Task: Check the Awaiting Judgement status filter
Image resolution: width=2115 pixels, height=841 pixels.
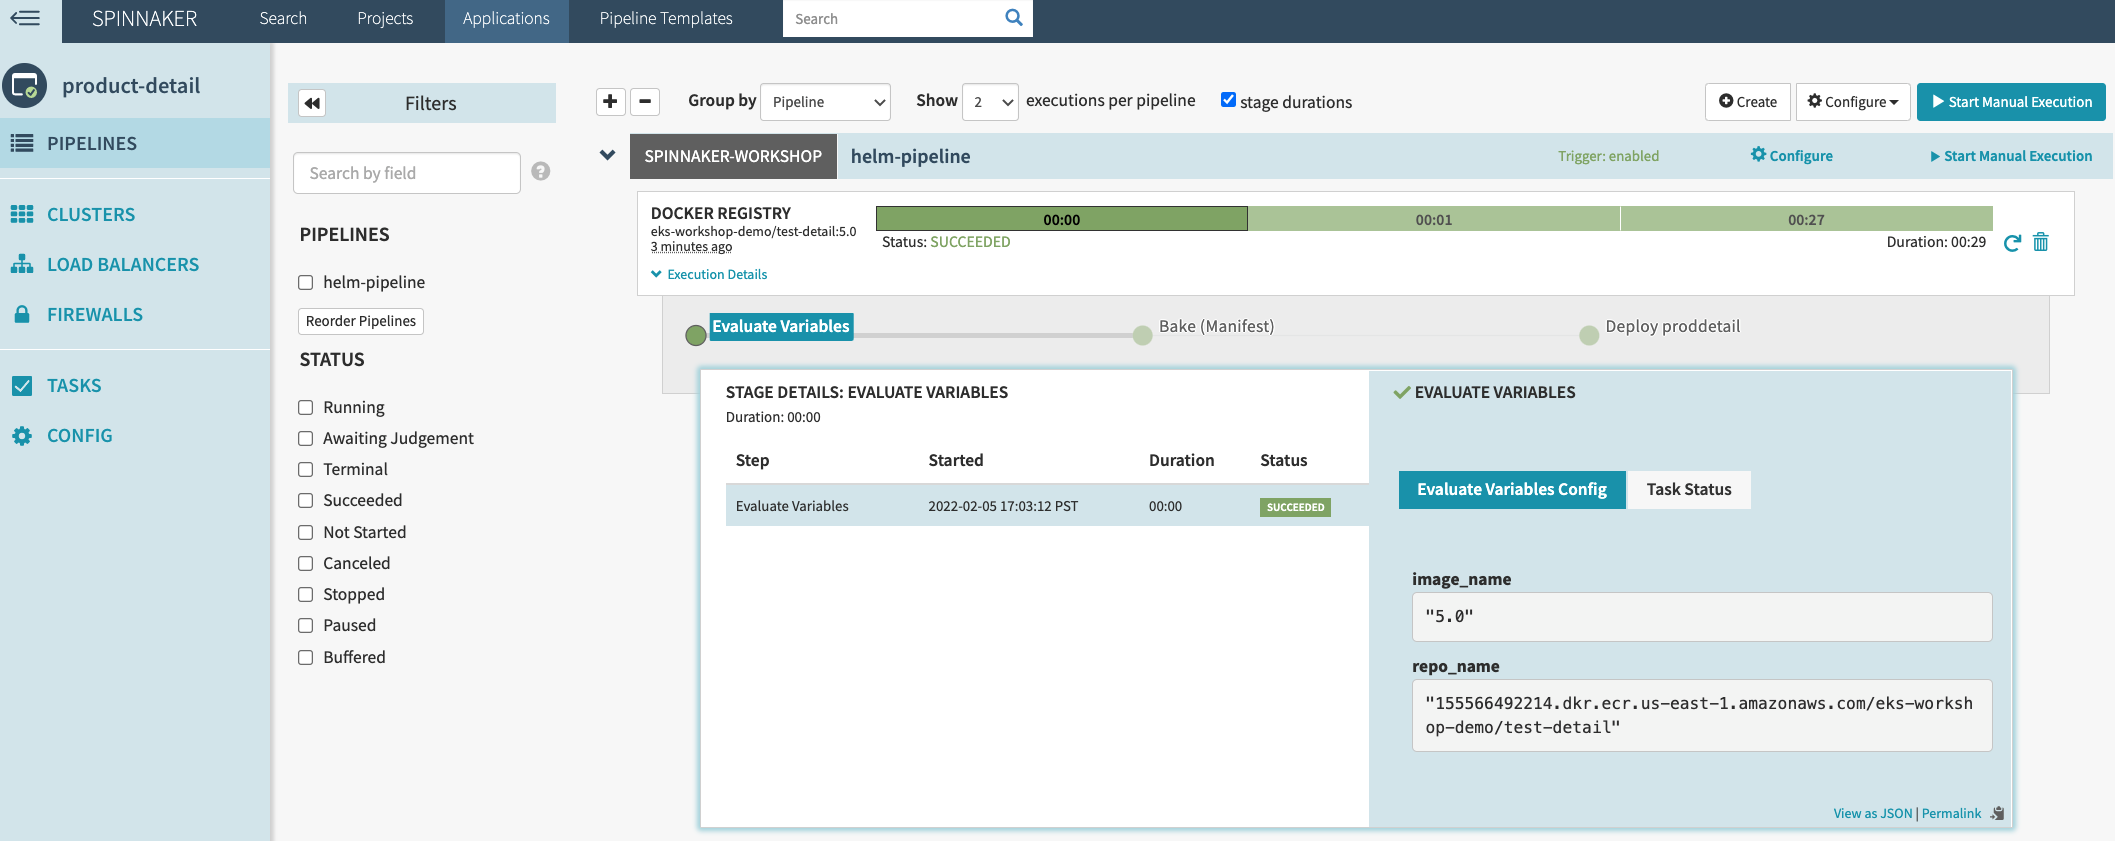Action: (306, 439)
